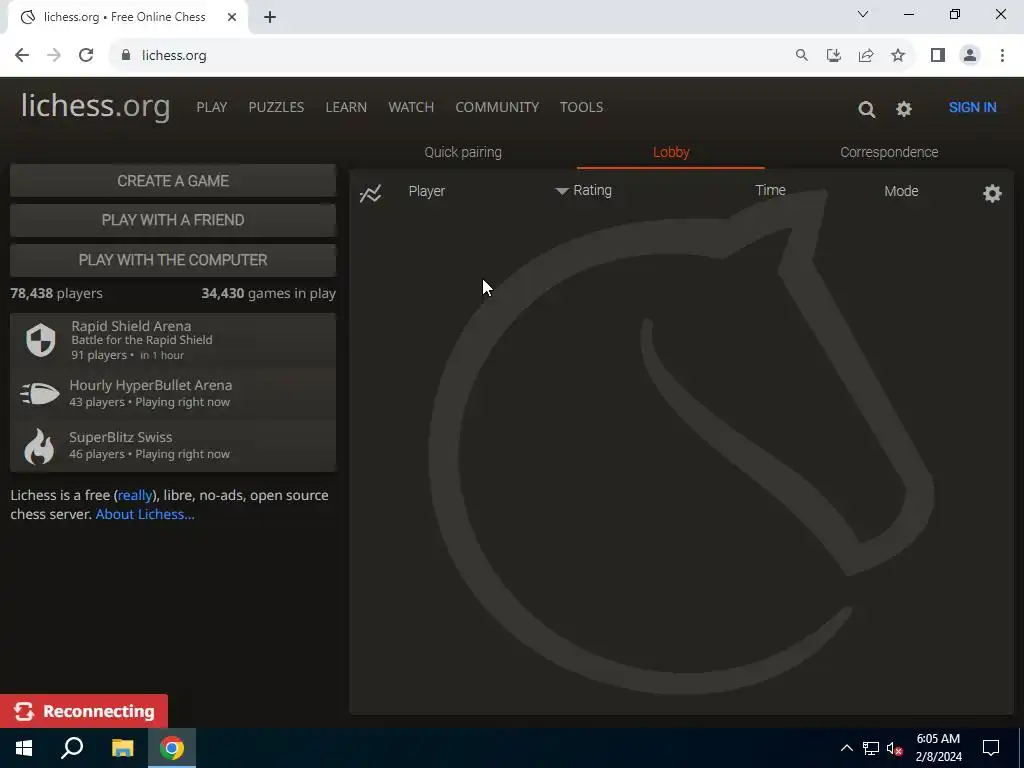The height and width of the screenshot is (768, 1024).
Task: Open the Chrome three-dot menu
Action: pos(1002,56)
